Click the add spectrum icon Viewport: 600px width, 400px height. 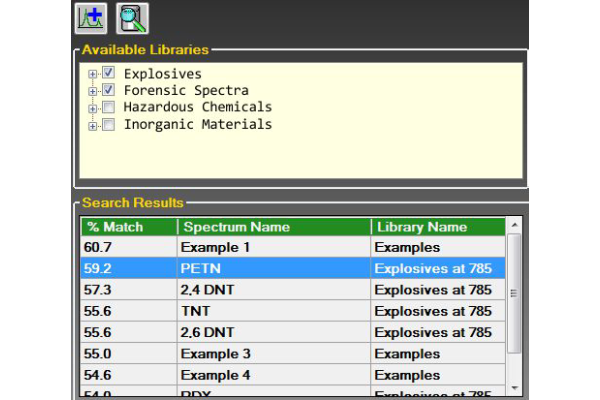[x=91, y=17]
